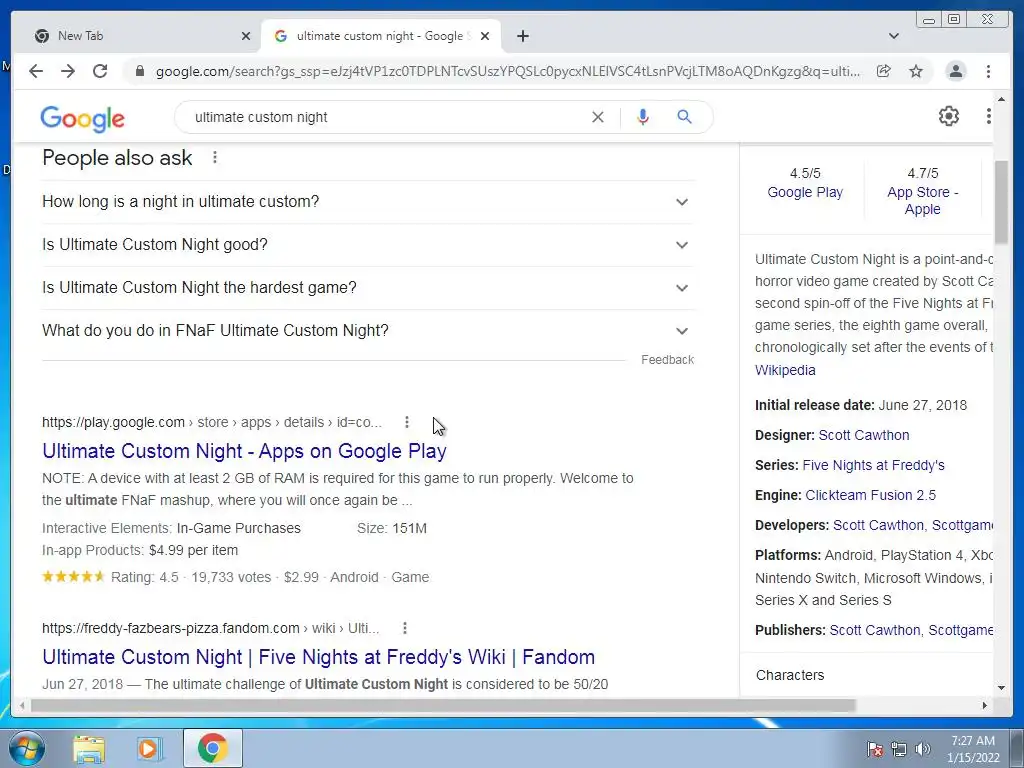Click the play.google.com result URL breadcrumb
The height and width of the screenshot is (768, 1024).
pyautogui.click(x=212, y=423)
